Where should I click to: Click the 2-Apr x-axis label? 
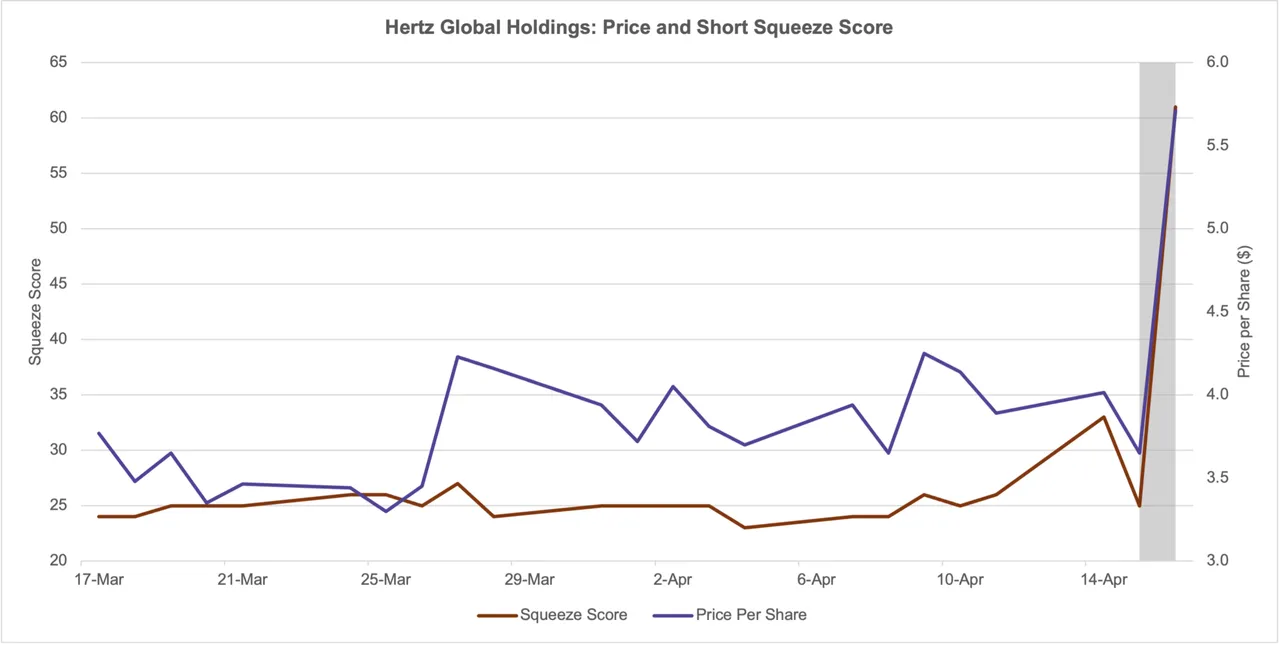point(673,579)
